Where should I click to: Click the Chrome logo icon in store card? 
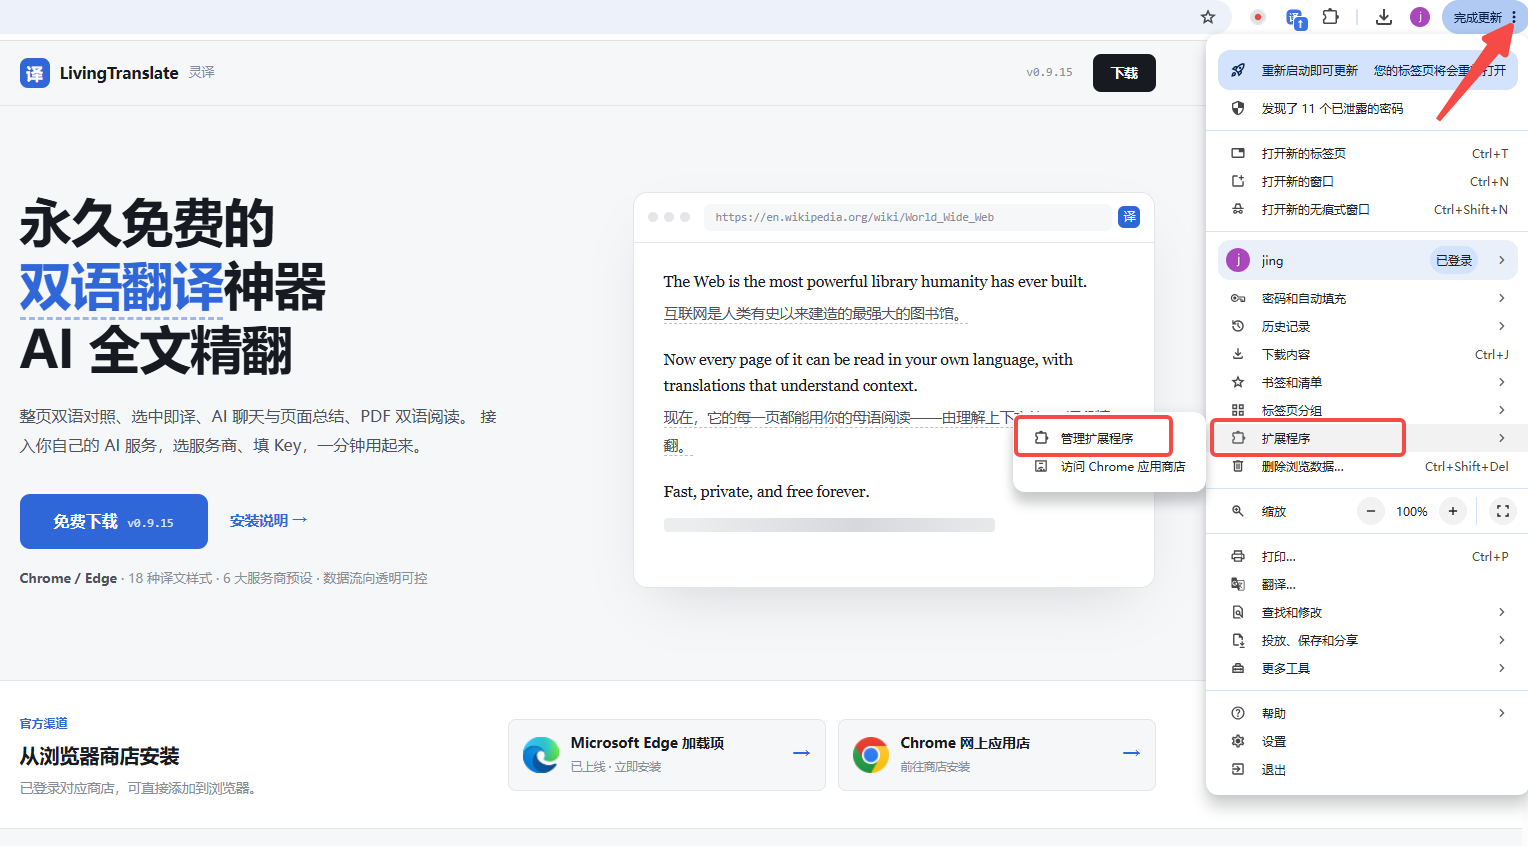tap(871, 755)
